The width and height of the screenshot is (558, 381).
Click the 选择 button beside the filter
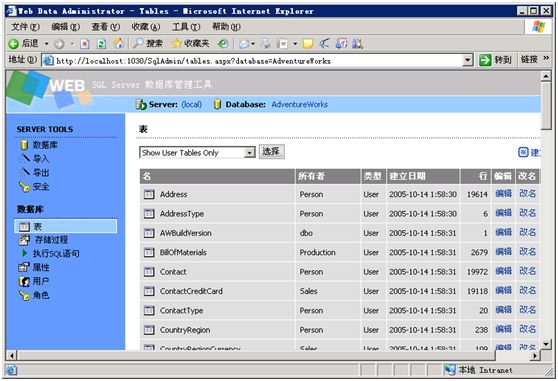(271, 152)
